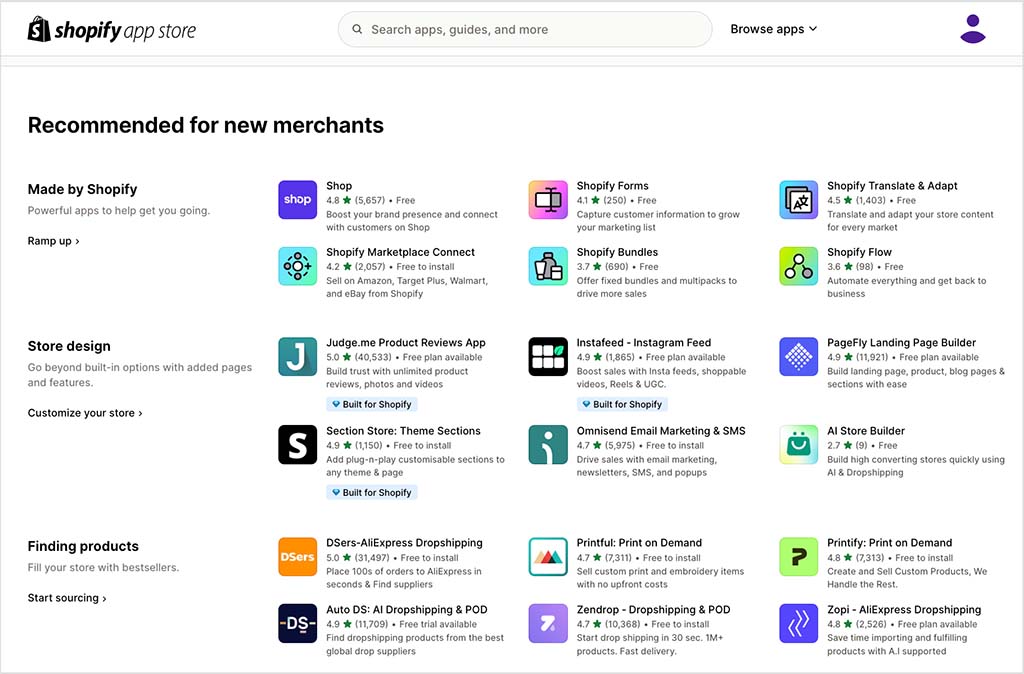Click the Shopify app store logo
This screenshot has height=674, width=1024.
pyautogui.click(x=112, y=29)
